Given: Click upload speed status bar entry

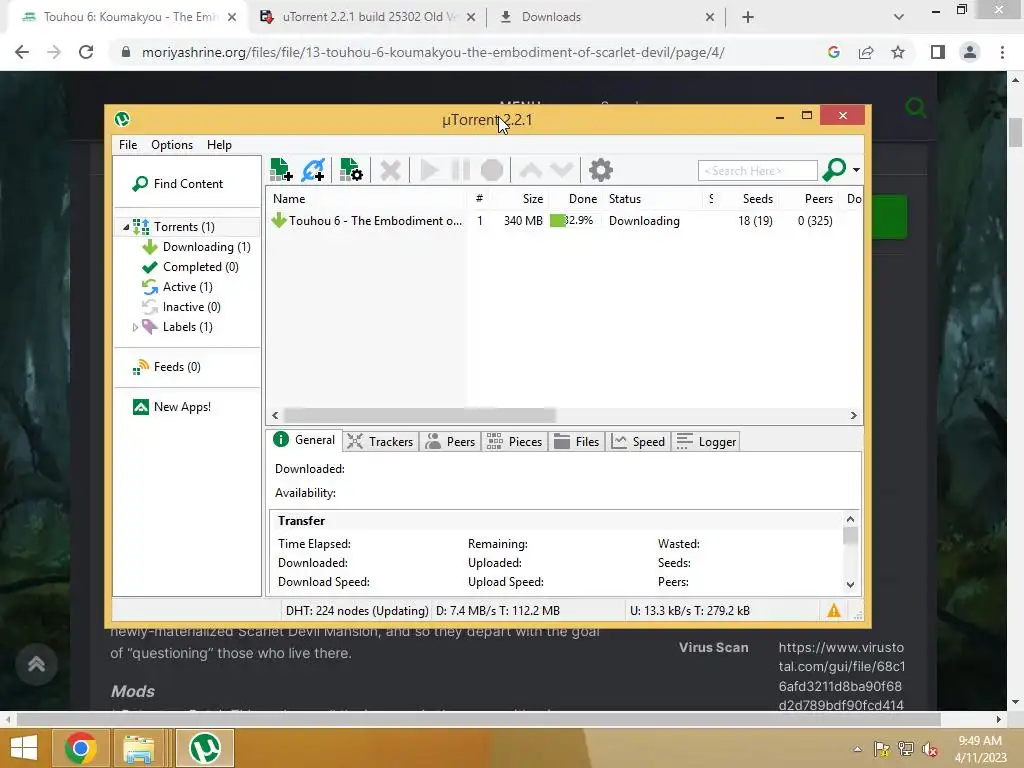Looking at the screenshot, I should (690, 611).
